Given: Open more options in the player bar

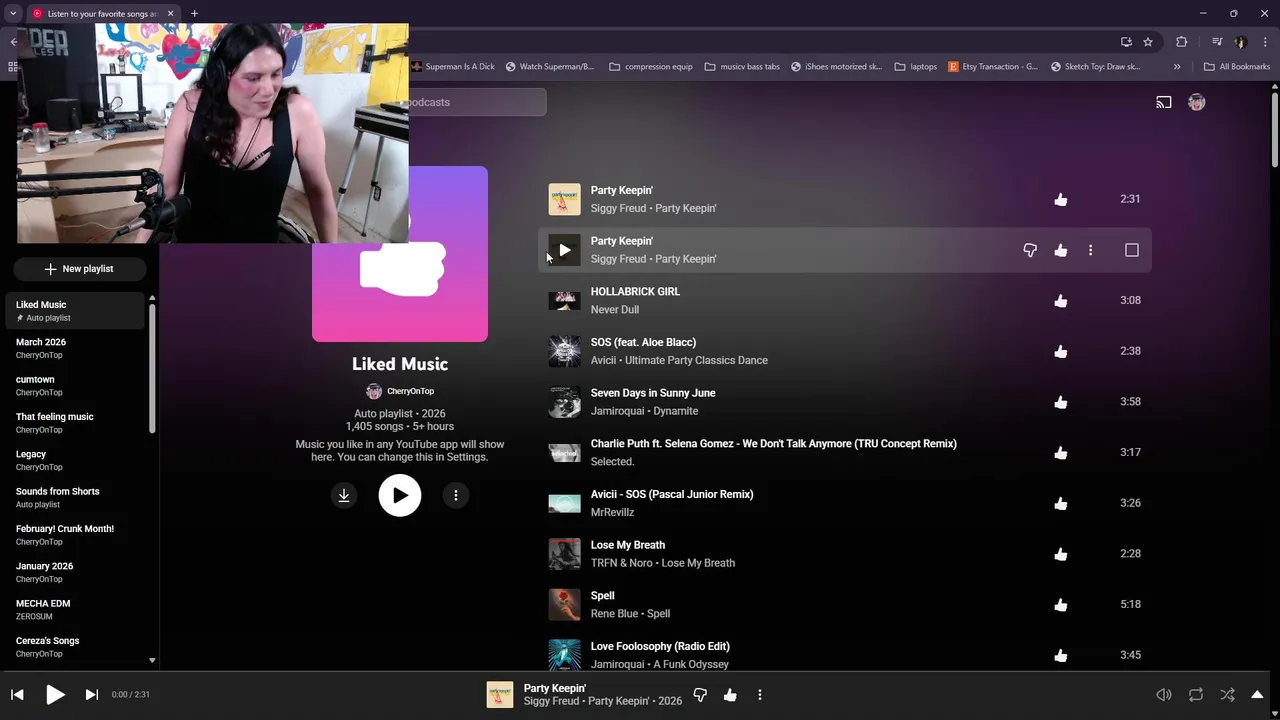Looking at the screenshot, I should tap(760, 695).
